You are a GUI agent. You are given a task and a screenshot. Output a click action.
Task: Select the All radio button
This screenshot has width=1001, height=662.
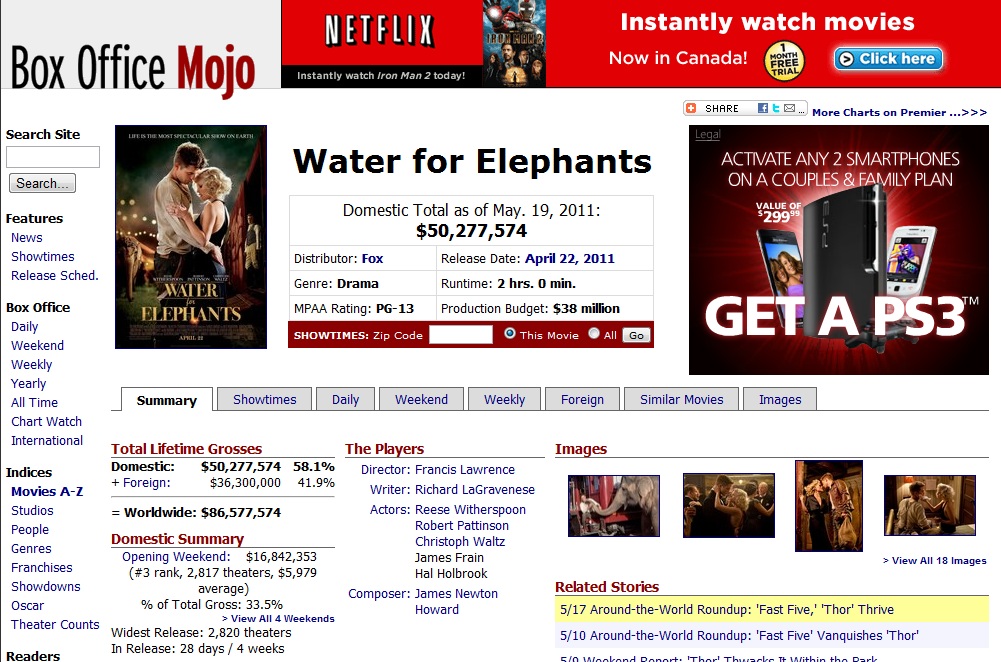tap(594, 334)
